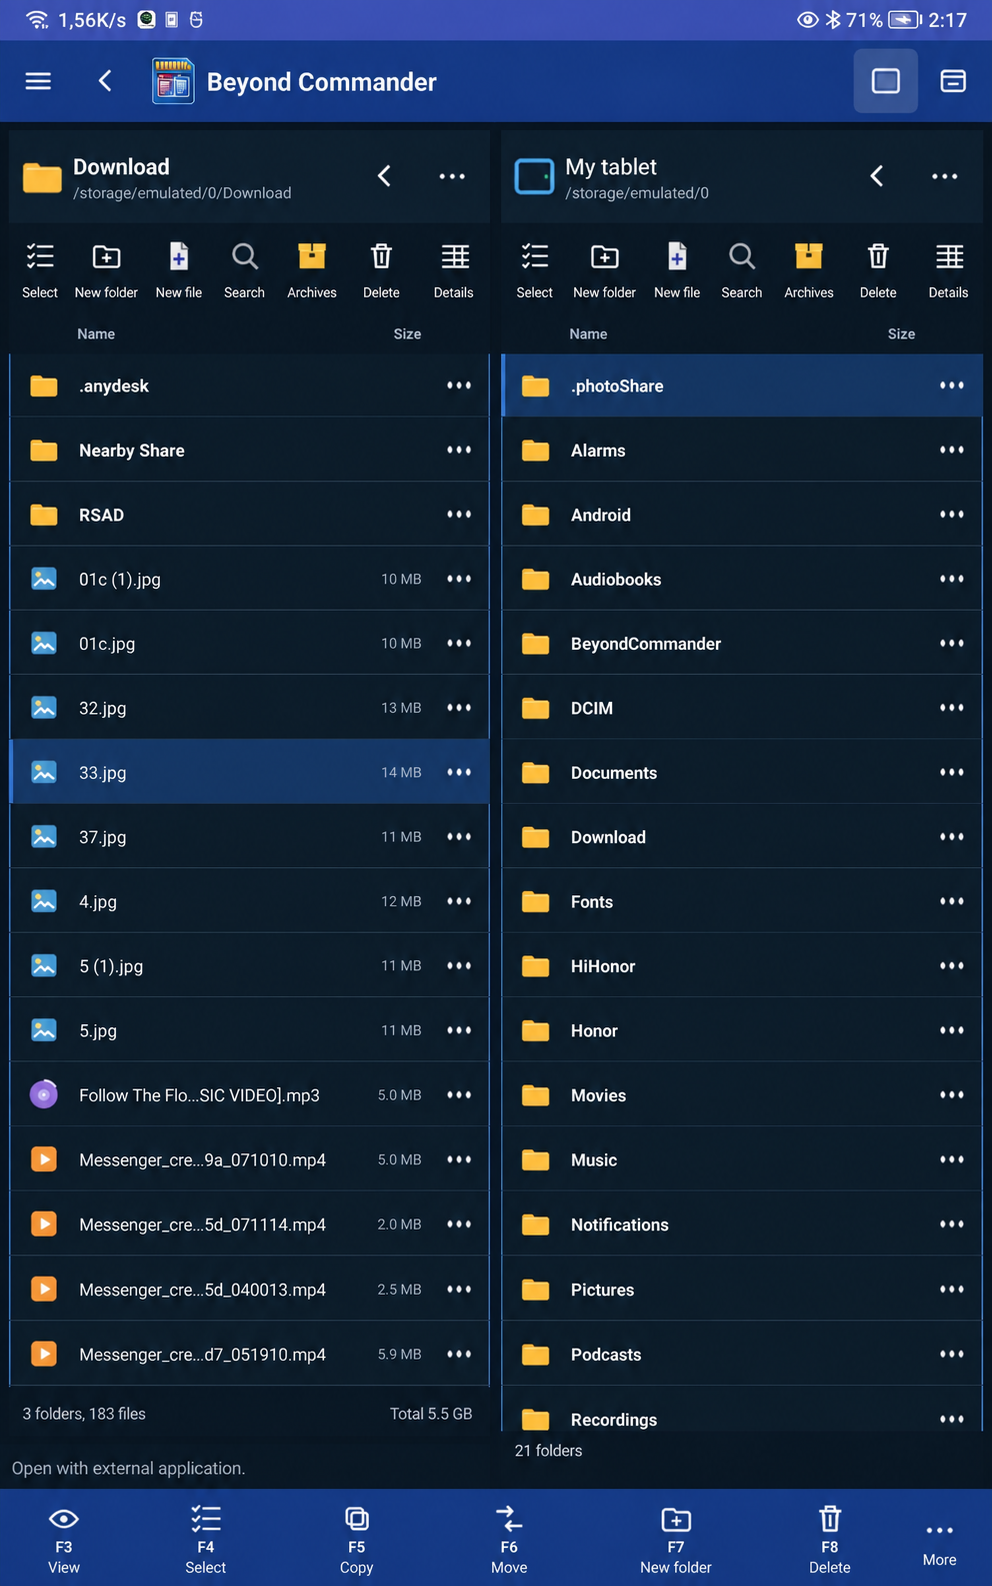Tap F7 New folder at bottom bar
Viewport: 992px width, 1586px height.
(676, 1540)
